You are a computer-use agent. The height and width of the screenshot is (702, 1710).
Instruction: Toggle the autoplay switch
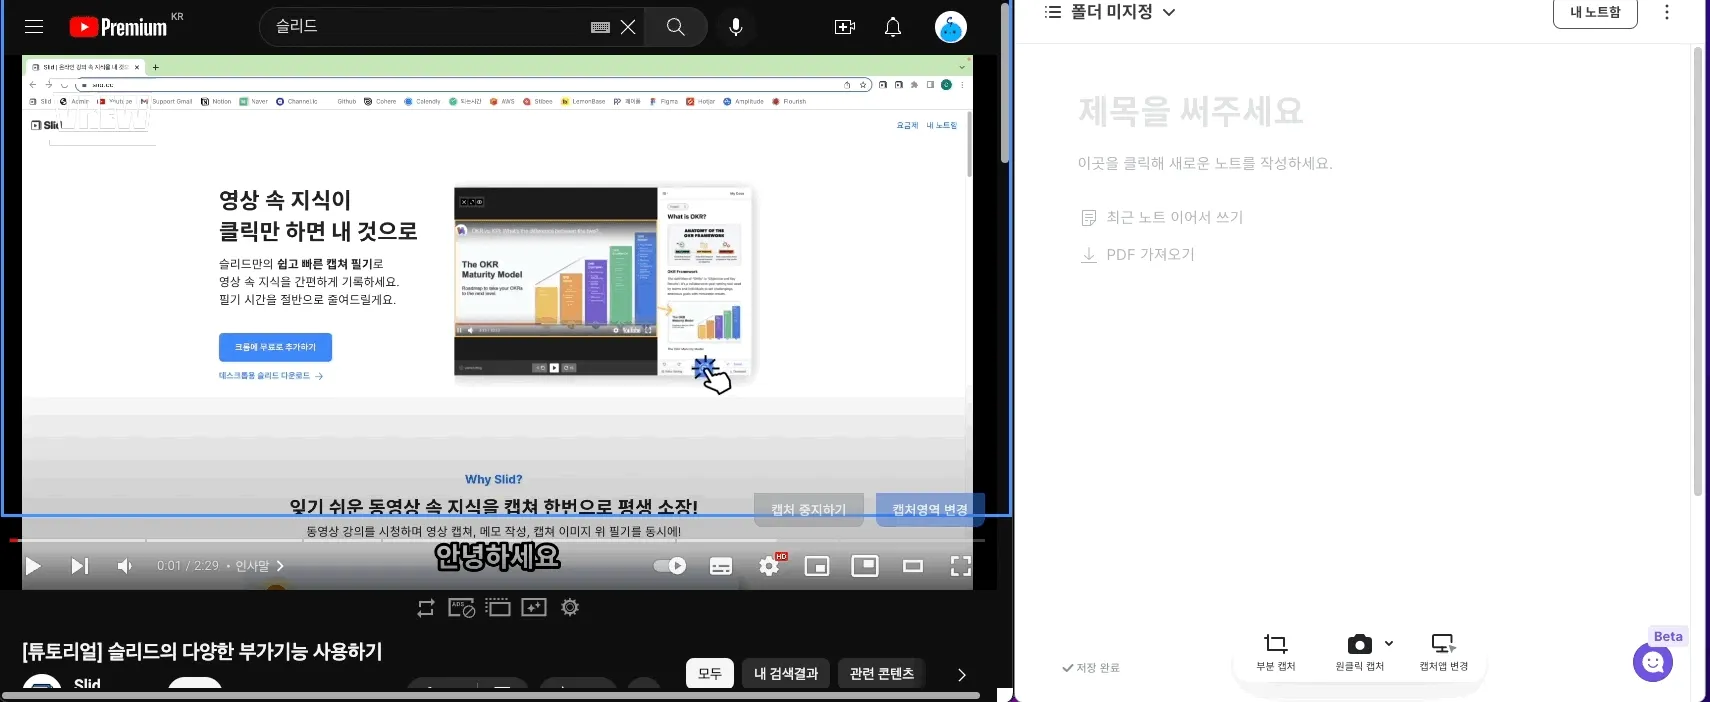(670, 566)
